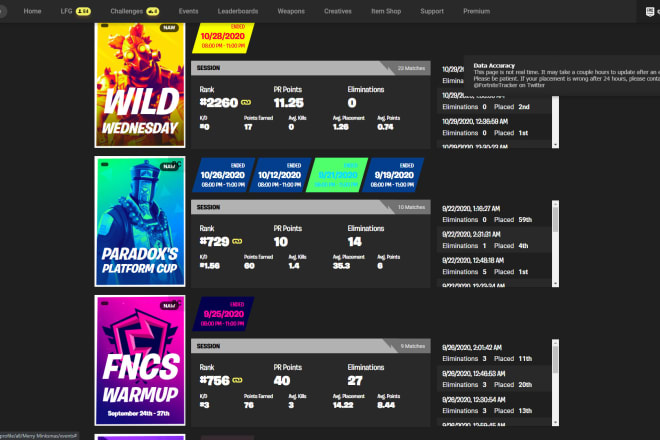Click the Paradox's Platform Cup match list scrollbar

(556, 244)
